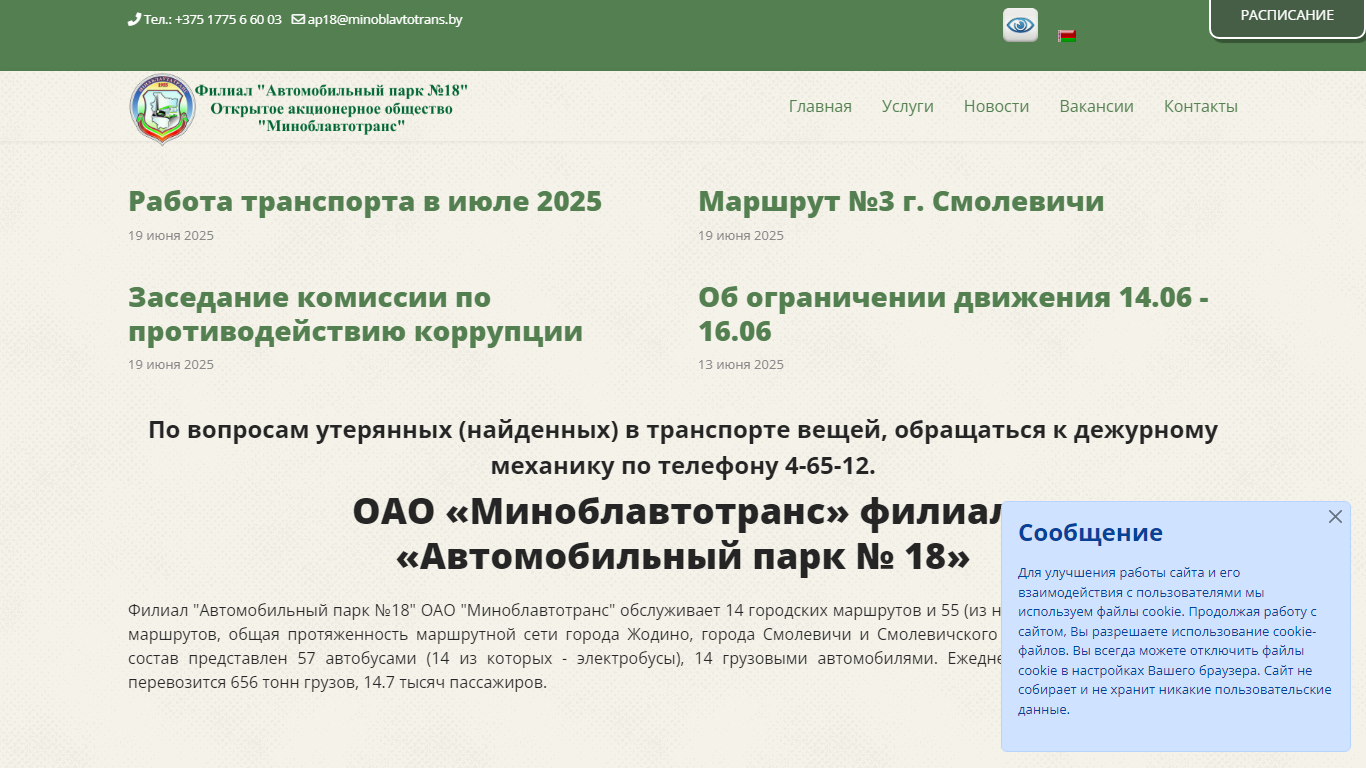Click the lost items notice with phone 4-65-12
The width and height of the screenshot is (1366, 768).
coord(683,448)
